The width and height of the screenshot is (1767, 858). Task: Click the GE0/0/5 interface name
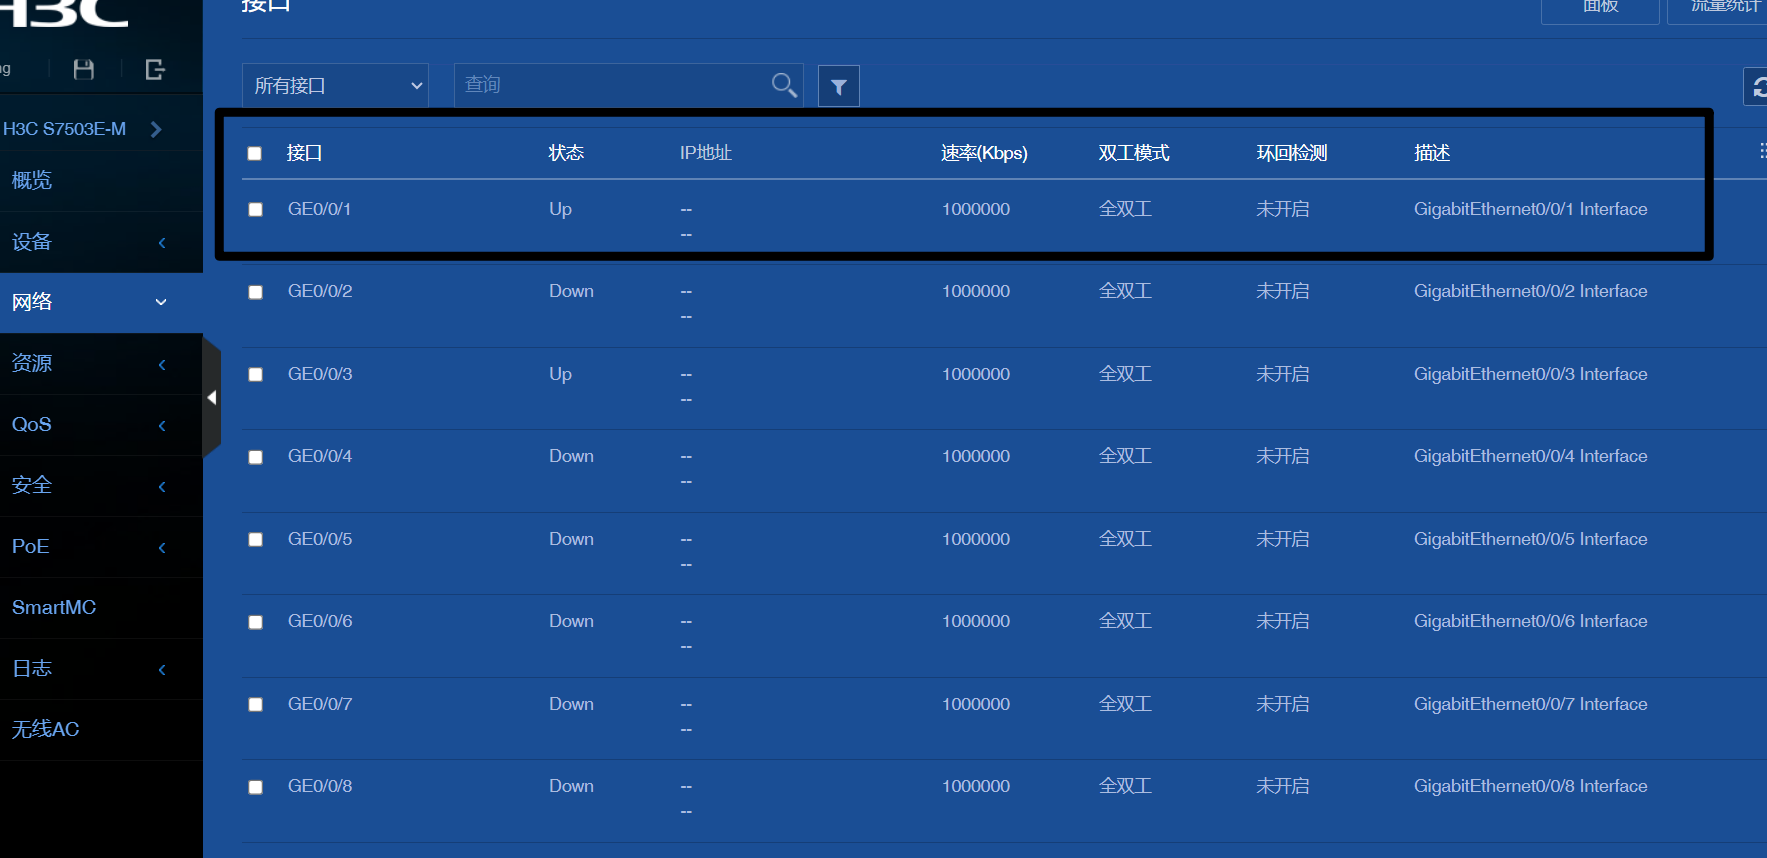pyautogui.click(x=320, y=539)
